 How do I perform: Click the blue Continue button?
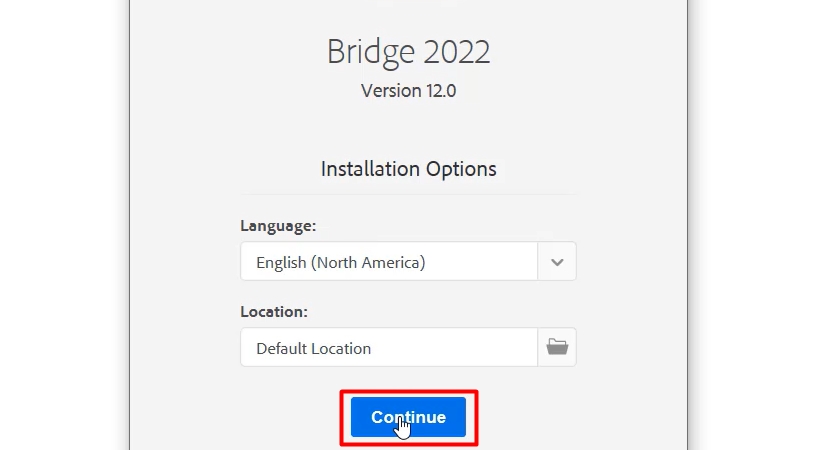click(408, 417)
